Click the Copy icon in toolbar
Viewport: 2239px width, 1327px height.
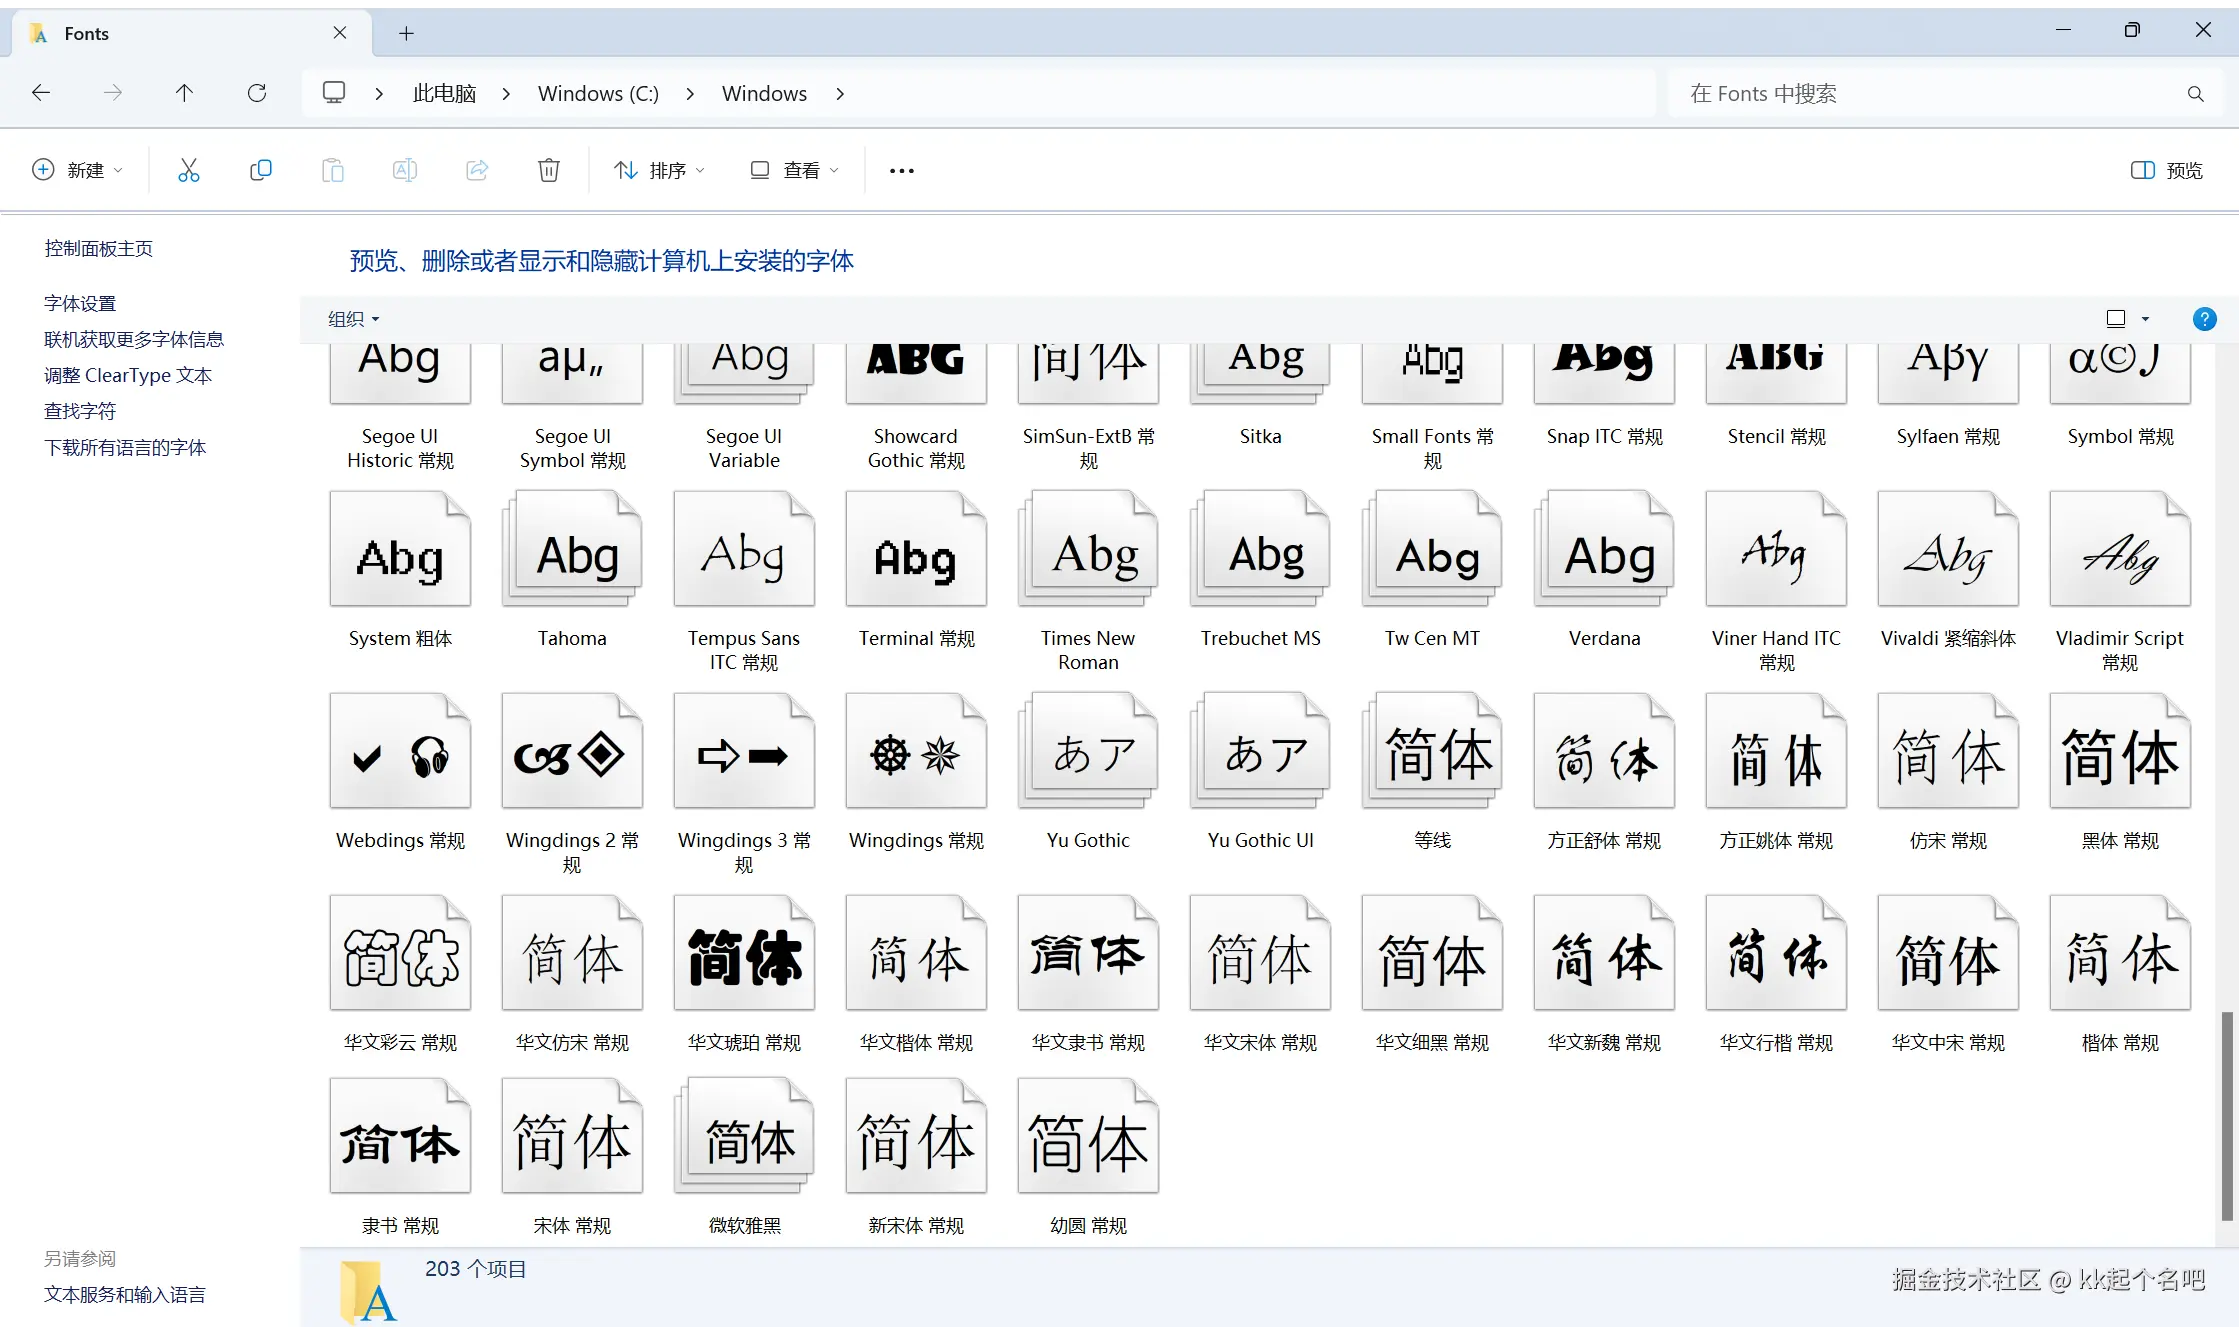pyautogui.click(x=260, y=171)
